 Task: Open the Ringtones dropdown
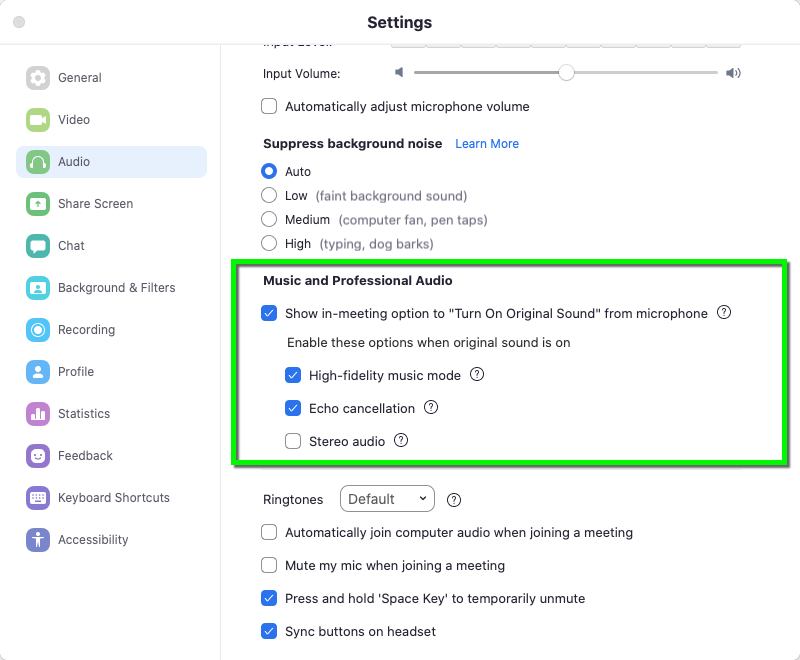(x=387, y=499)
